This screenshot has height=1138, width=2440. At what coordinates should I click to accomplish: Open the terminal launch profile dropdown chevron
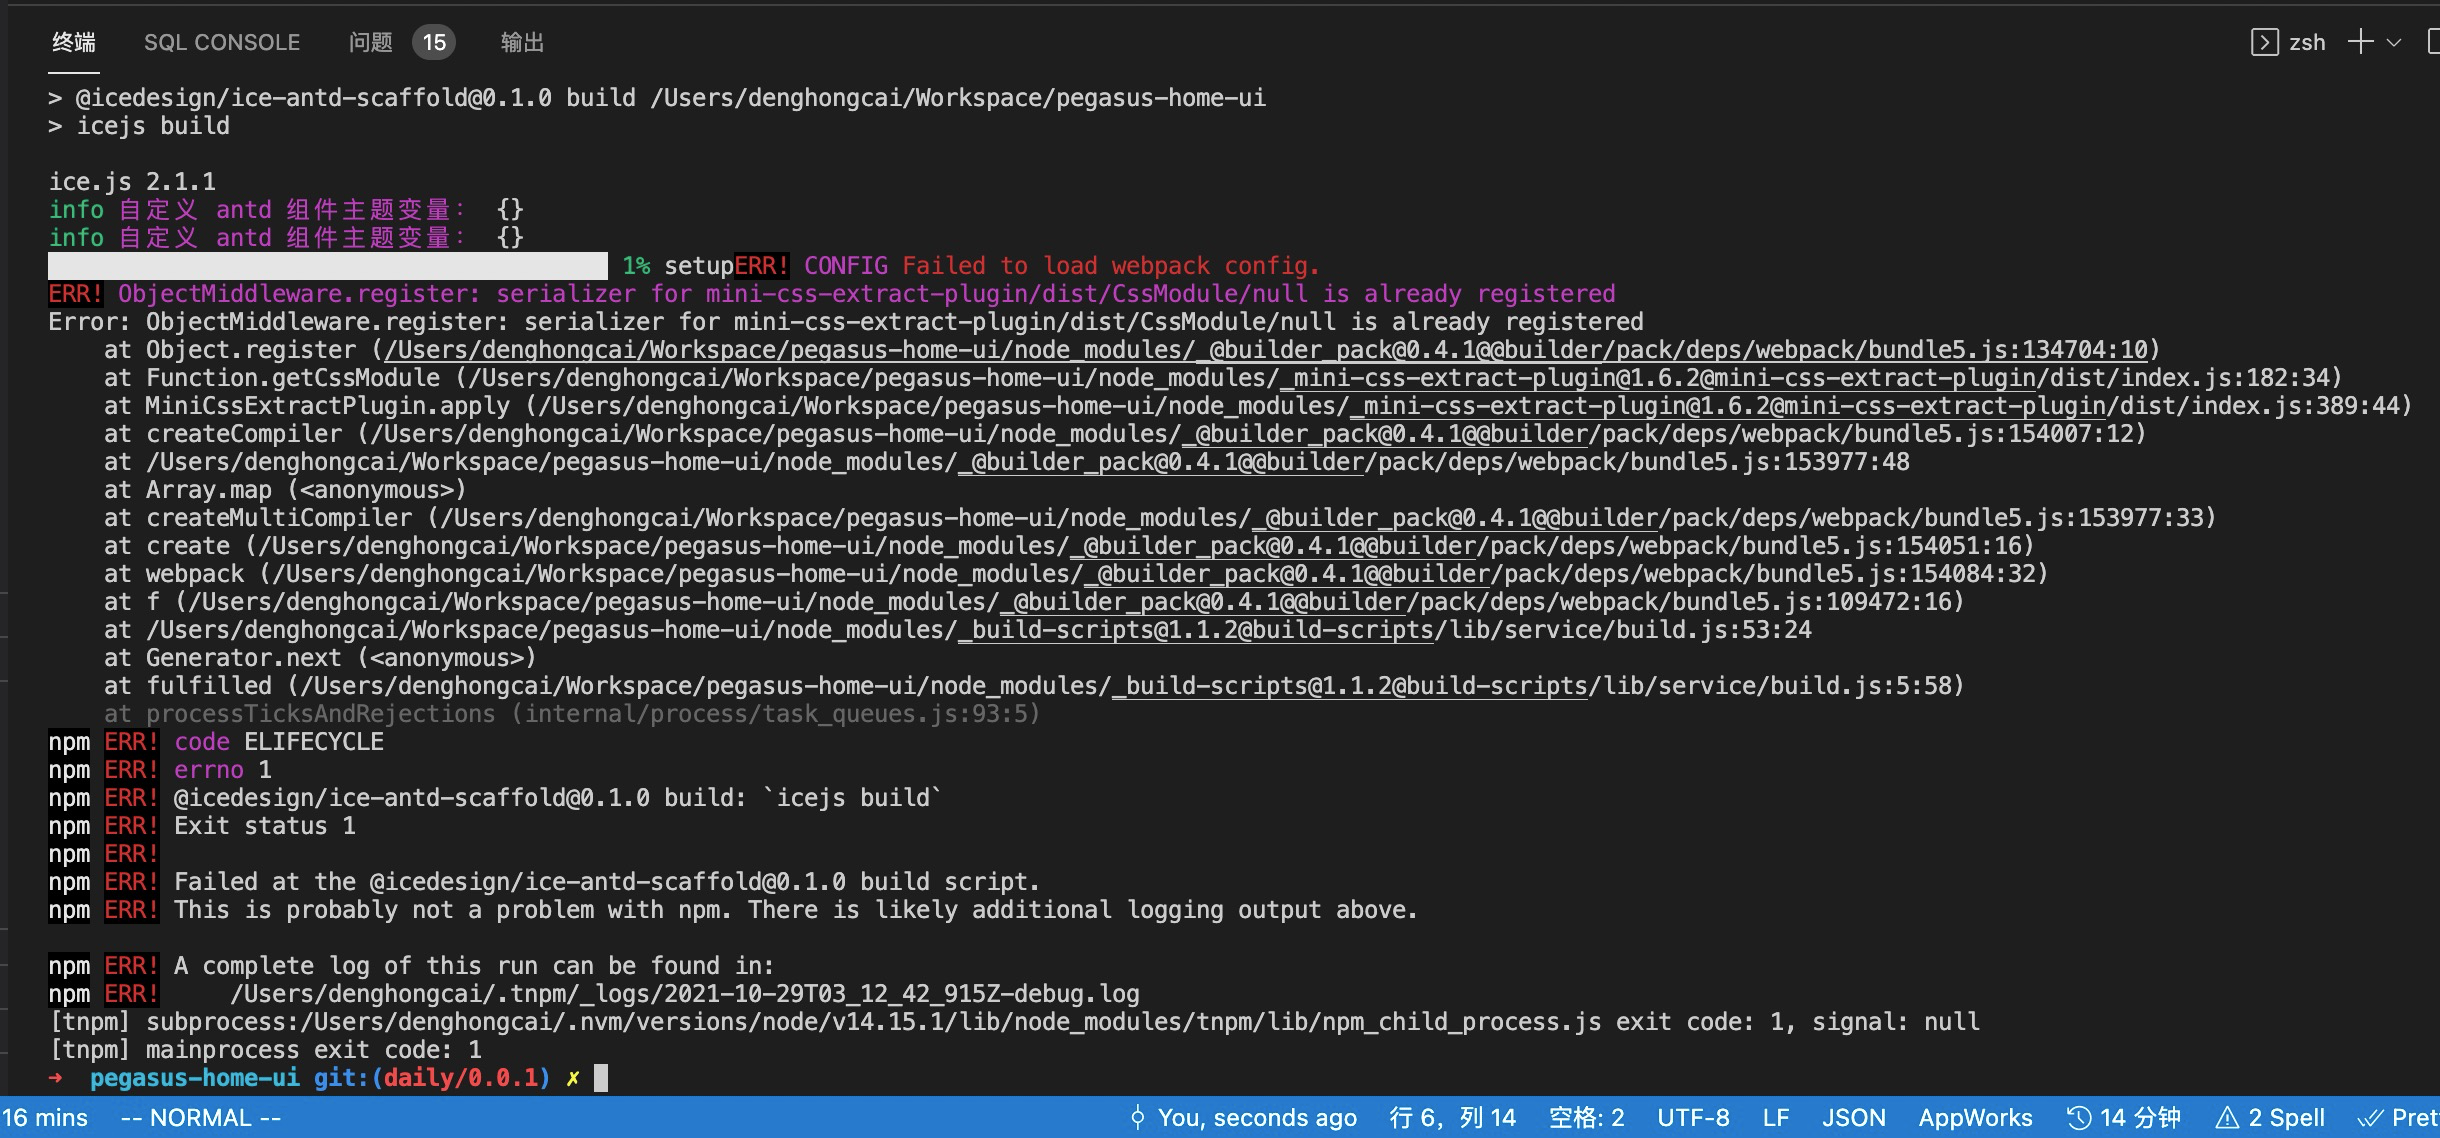[2394, 42]
